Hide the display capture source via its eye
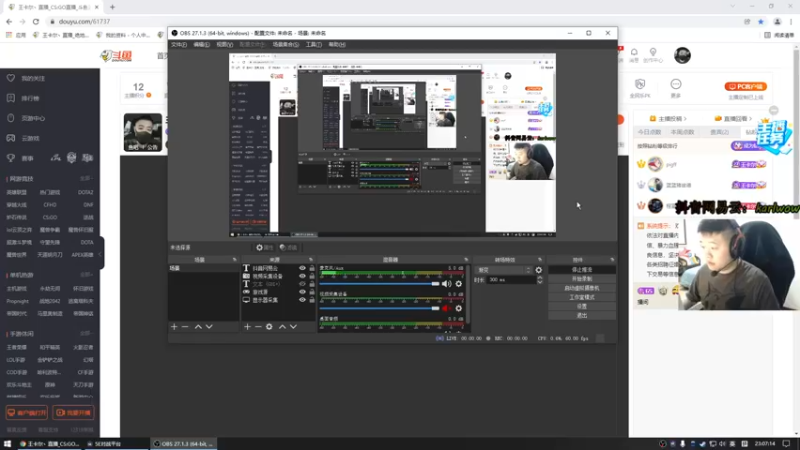Image resolution: width=800 pixels, height=450 pixels. 302,300
